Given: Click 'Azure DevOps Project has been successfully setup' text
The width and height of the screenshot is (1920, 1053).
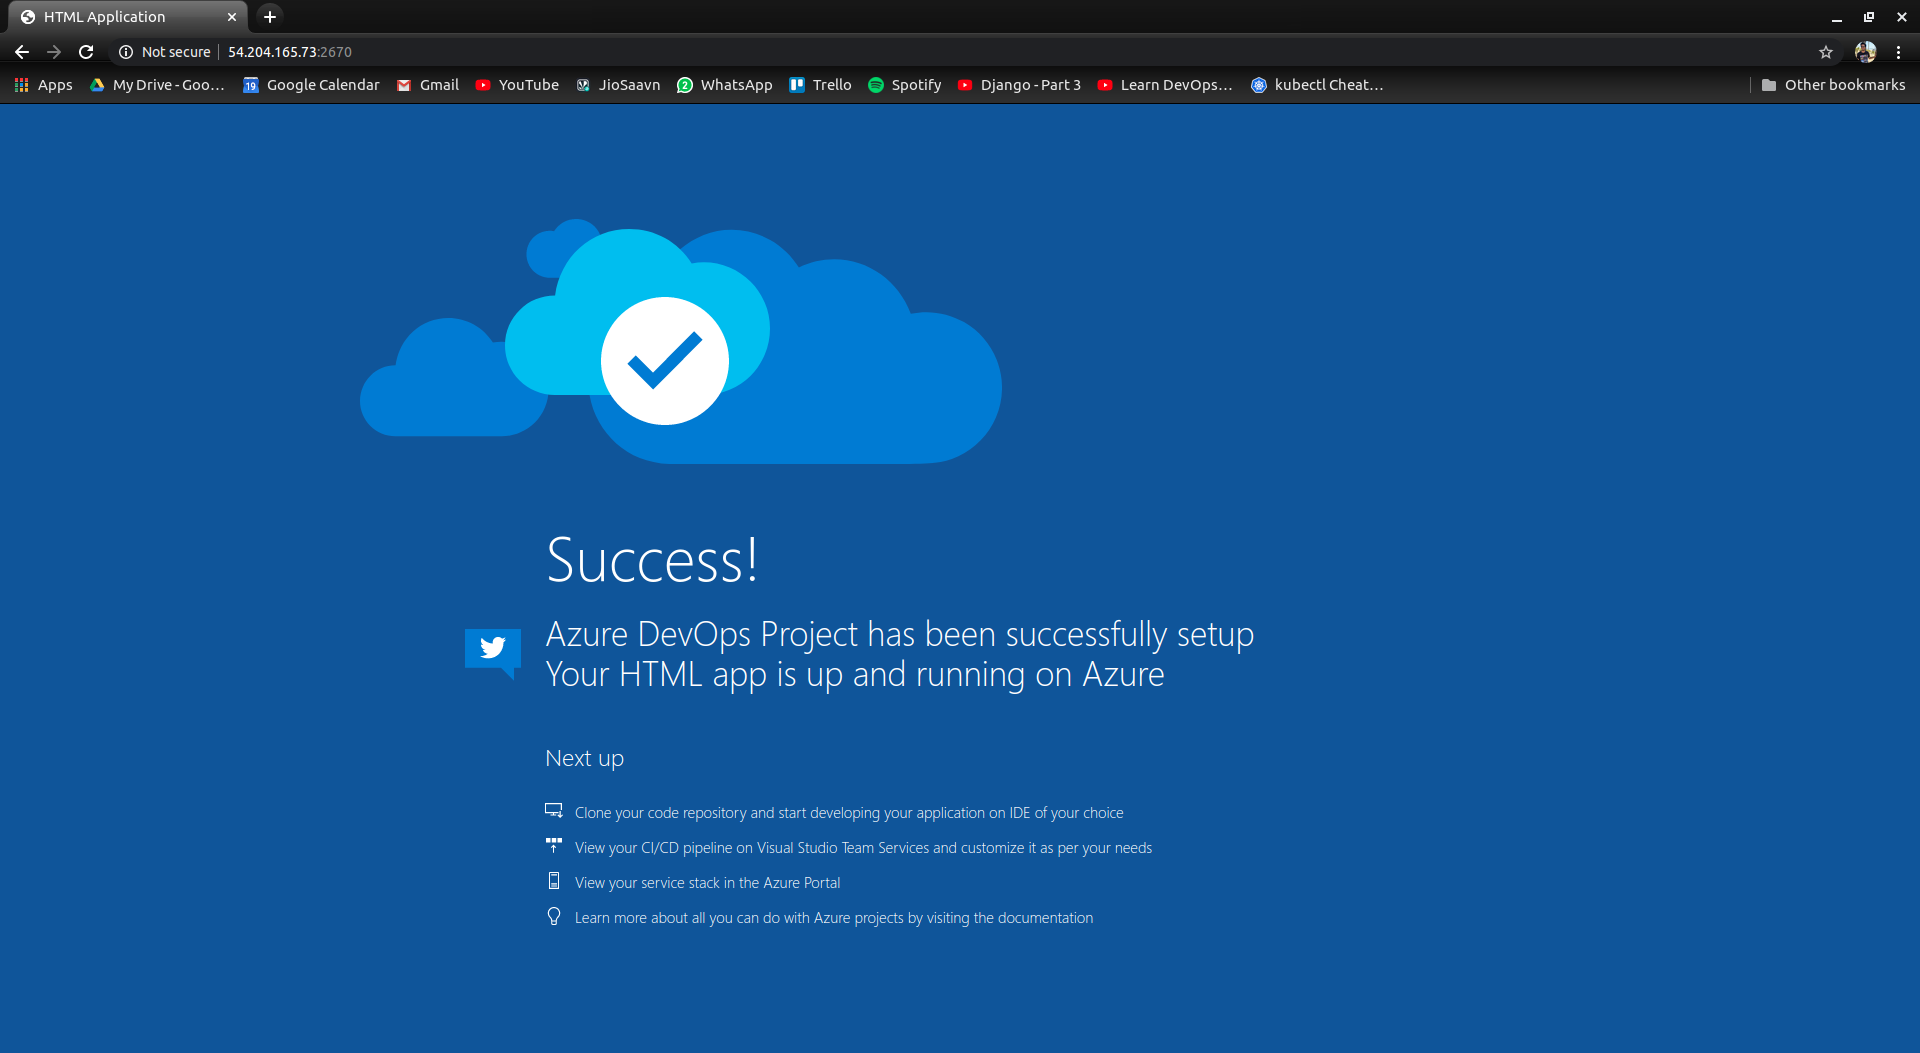Looking at the screenshot, I should coord(900,634).
